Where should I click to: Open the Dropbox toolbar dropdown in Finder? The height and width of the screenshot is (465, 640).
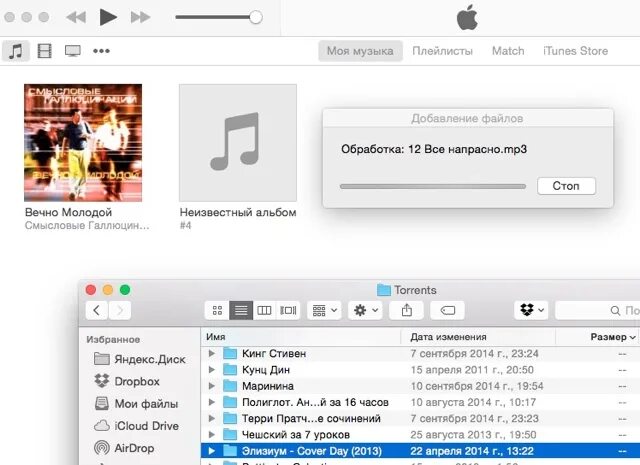pyautogui.click(x=531, y=311)
